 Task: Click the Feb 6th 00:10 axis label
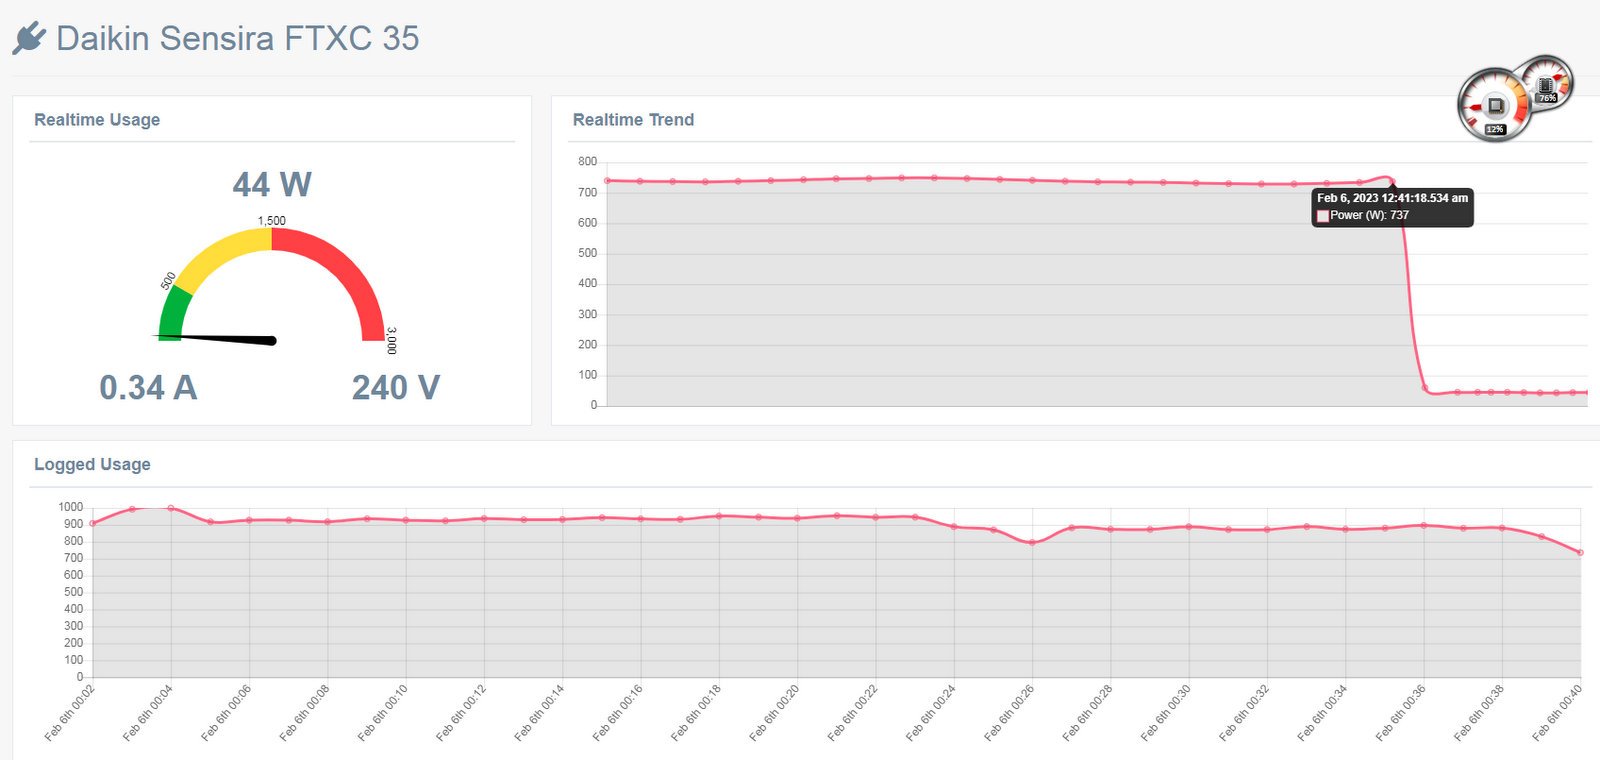click(383, 712)
